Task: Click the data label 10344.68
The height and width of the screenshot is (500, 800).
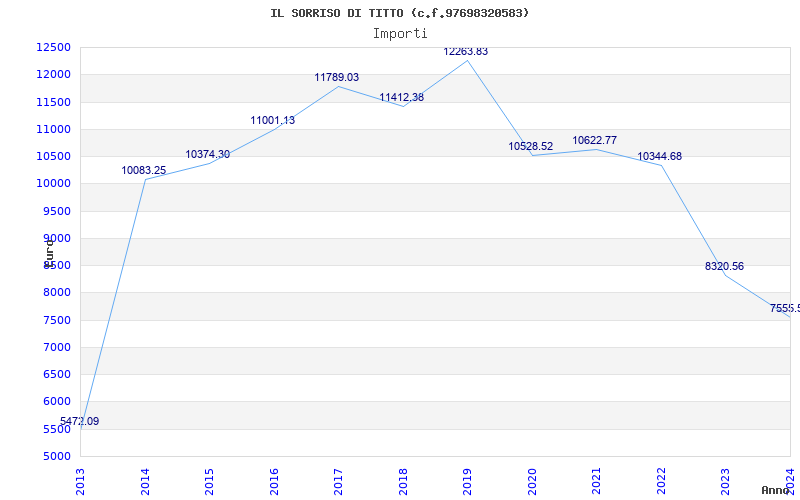Action: coord(660,157)
